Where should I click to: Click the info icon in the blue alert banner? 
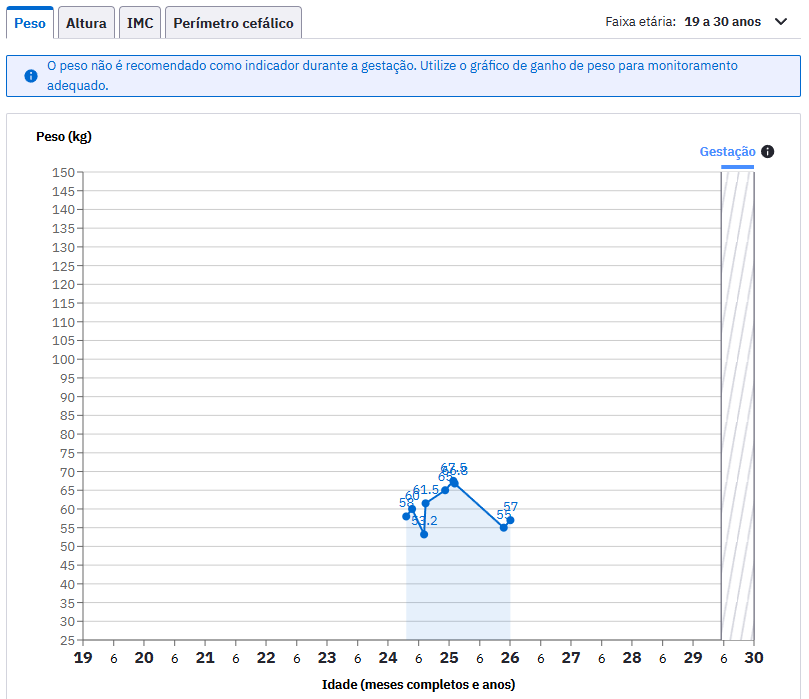[30, 76]
